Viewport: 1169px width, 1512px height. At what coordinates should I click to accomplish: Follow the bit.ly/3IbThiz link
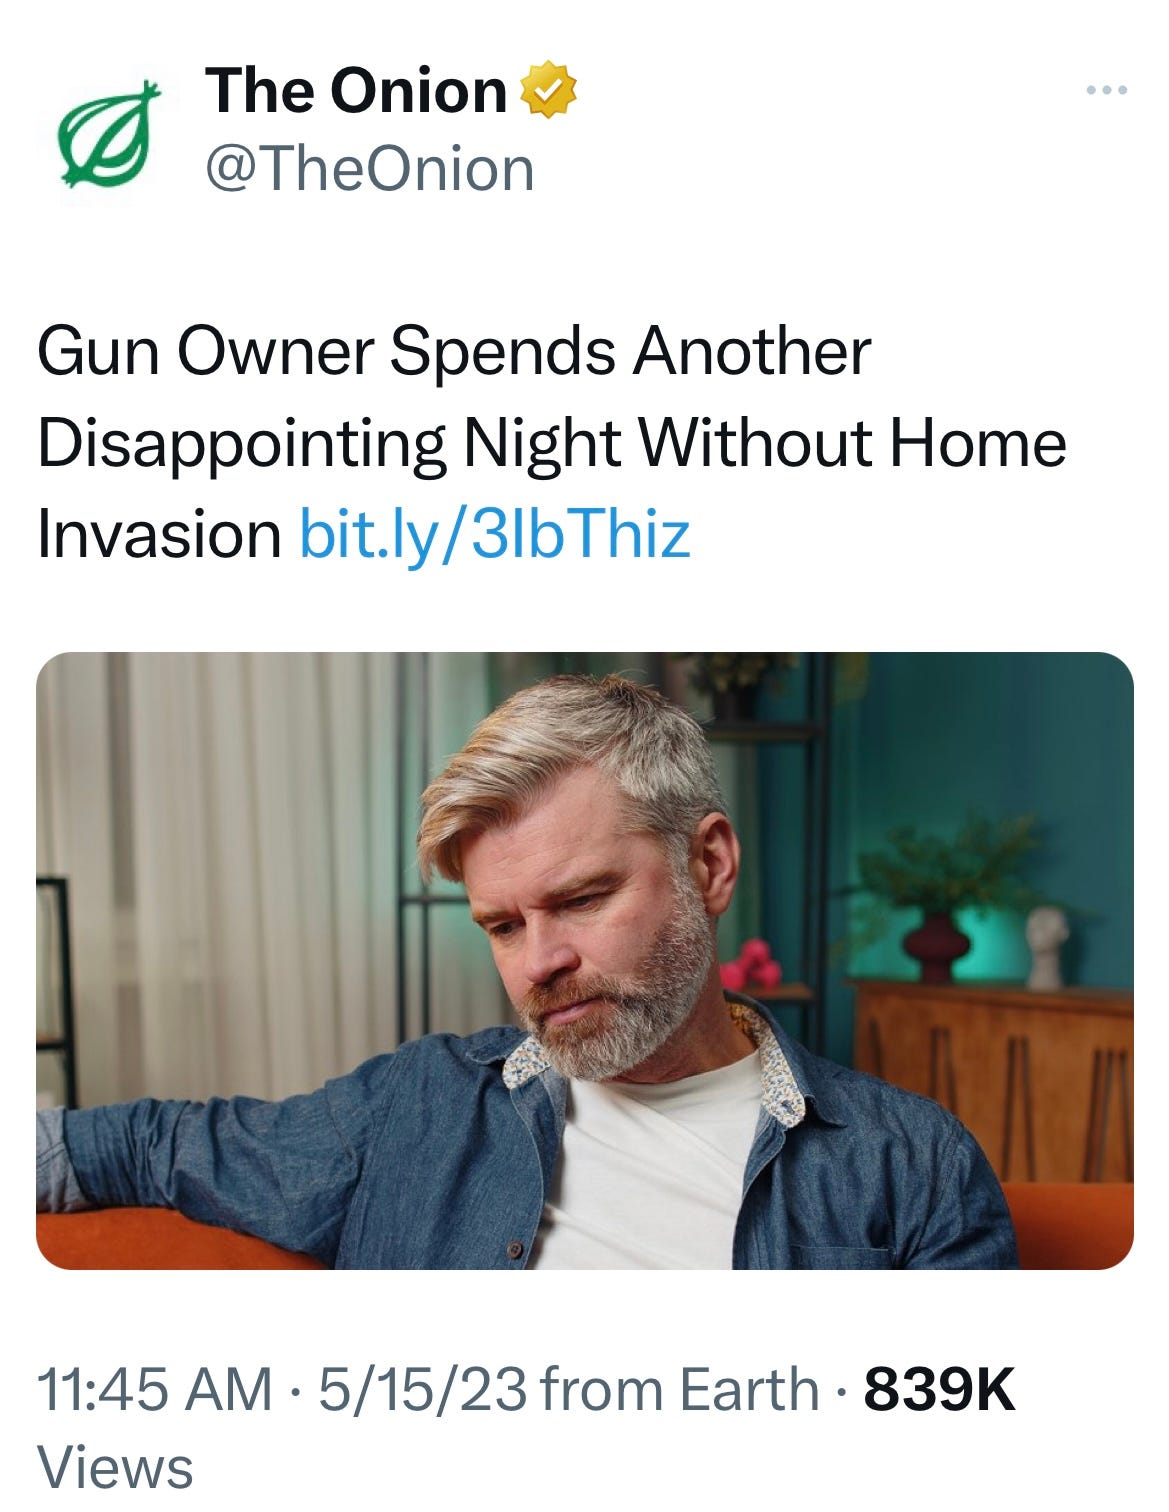point(495,535)
